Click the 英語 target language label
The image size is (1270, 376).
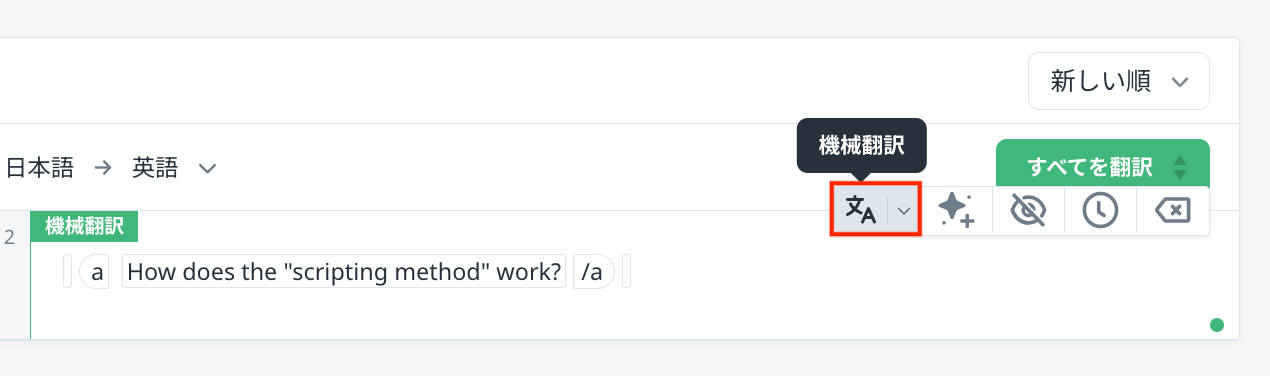coord(155,168)
